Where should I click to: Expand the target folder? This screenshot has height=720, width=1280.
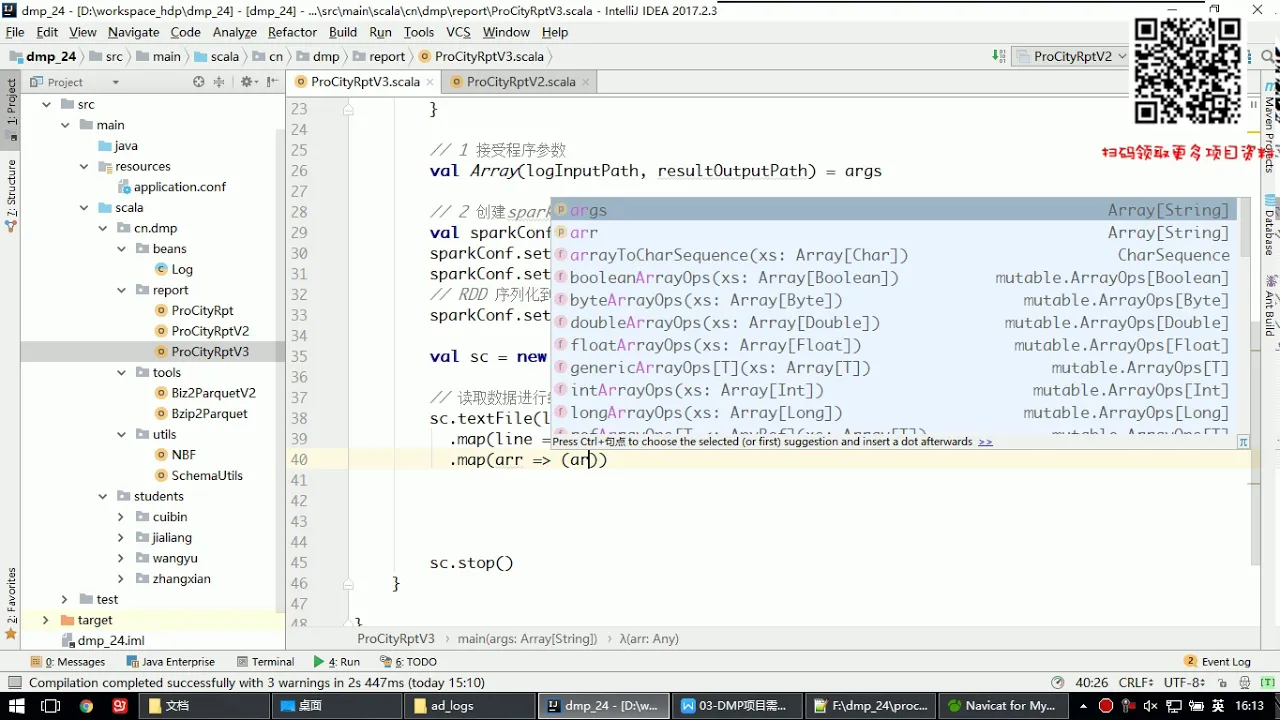click(x=46, y=620)
